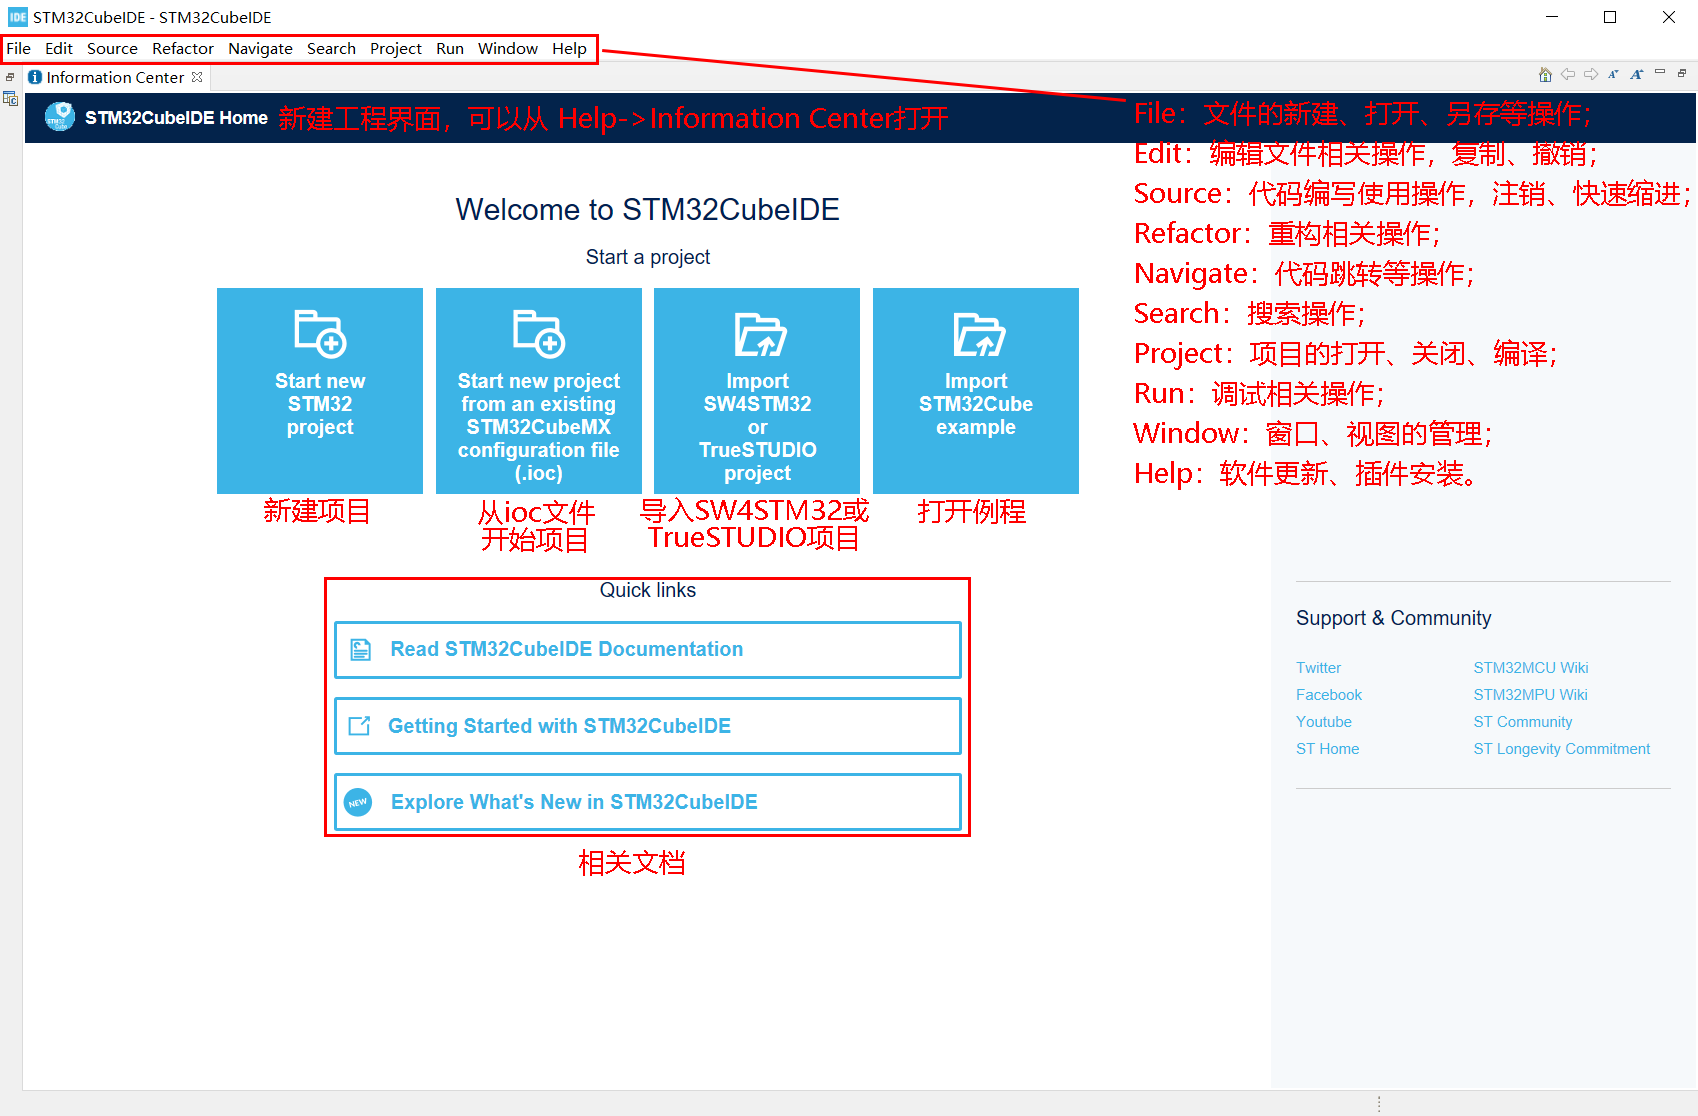Open the Help menu

click(569, 48)
